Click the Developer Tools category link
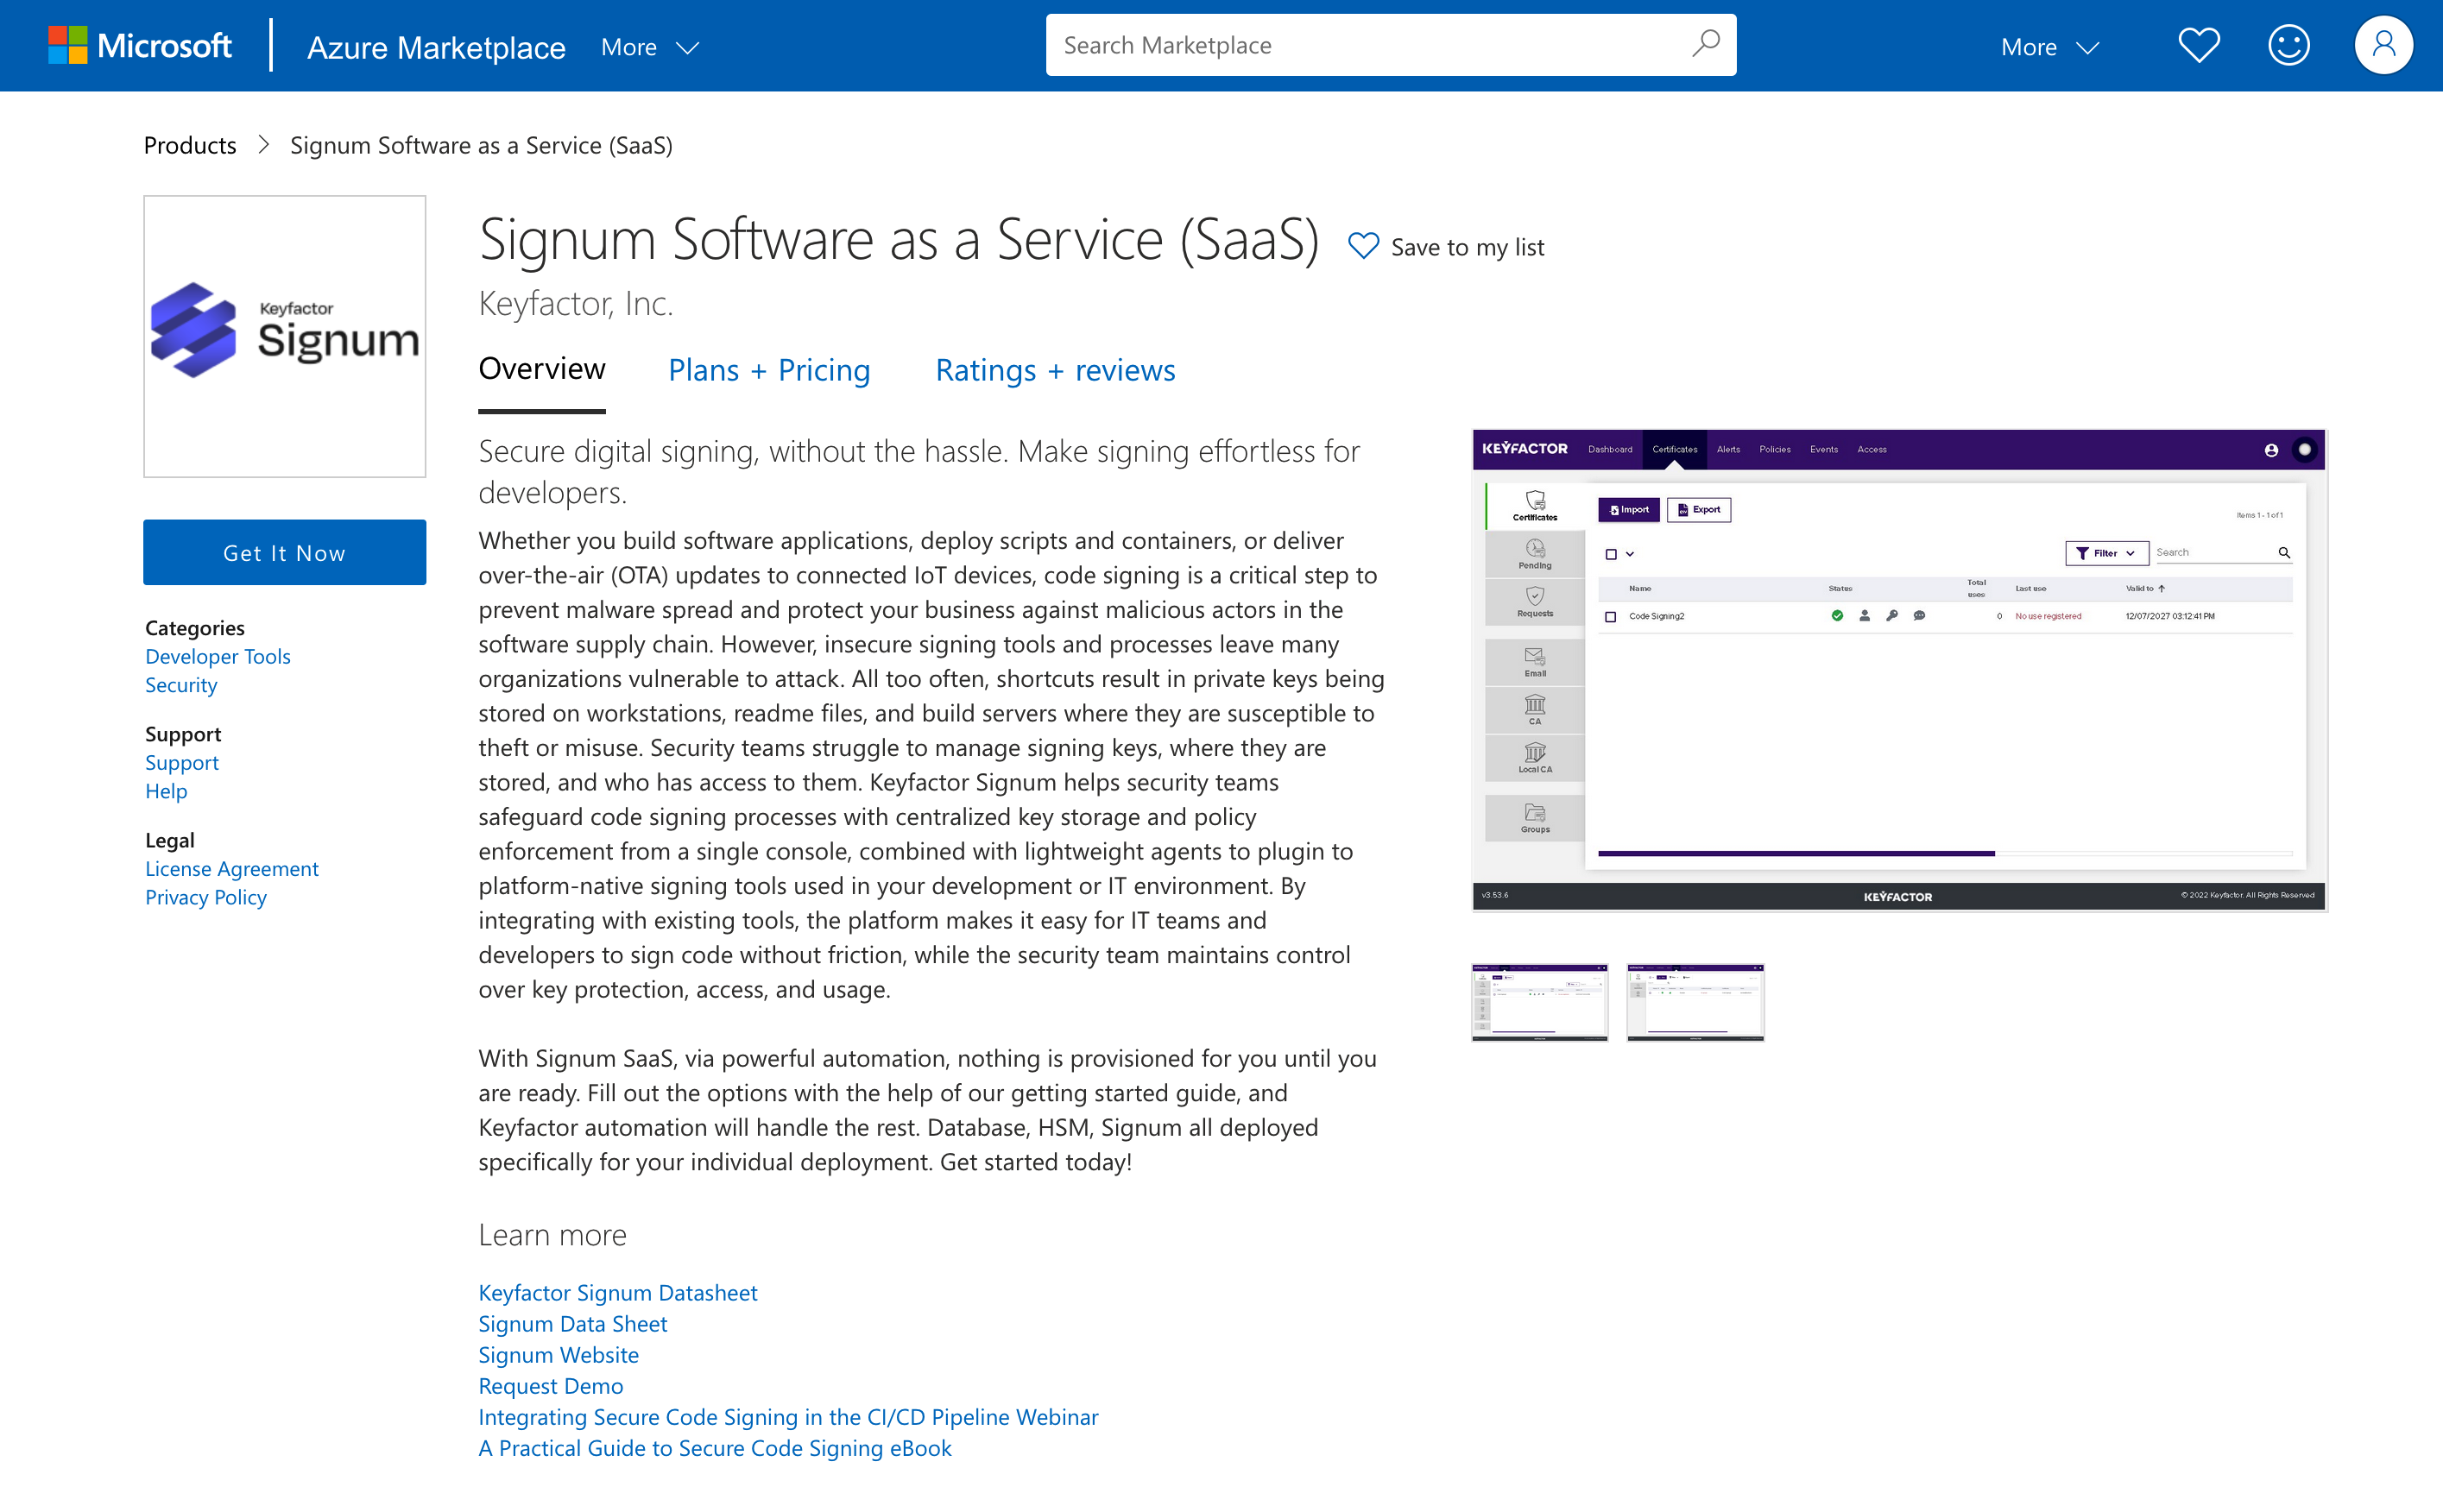The height and width of the screenshot is (1512, 2443). [218, 656]
